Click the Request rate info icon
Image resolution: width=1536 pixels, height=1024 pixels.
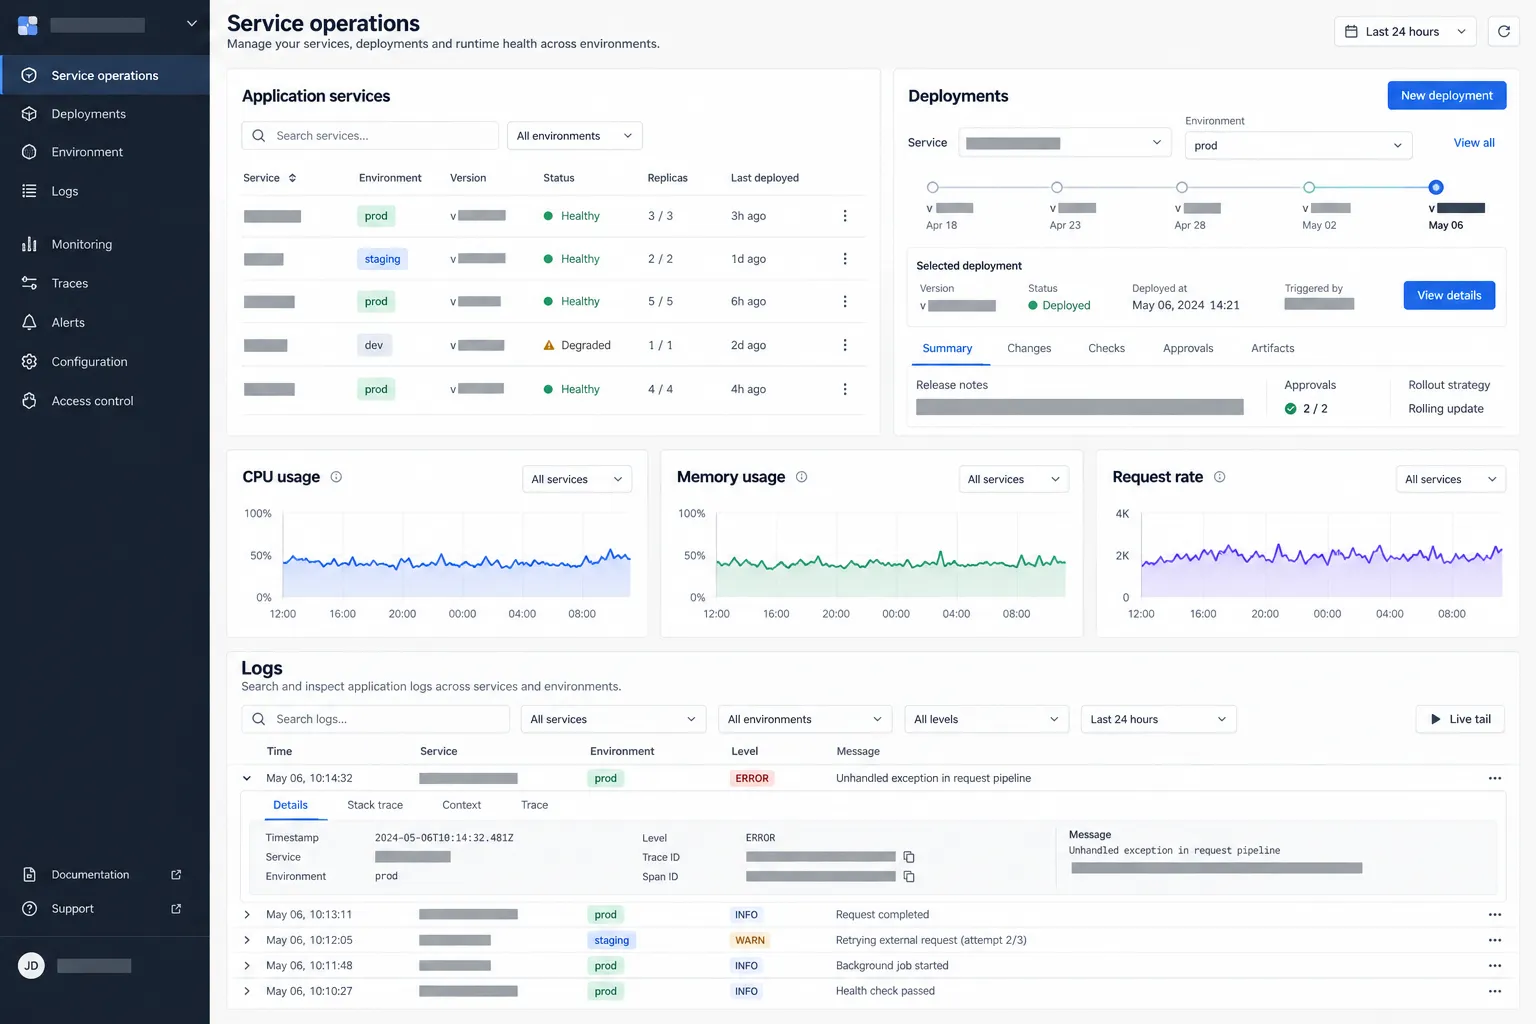[1219, 477]
